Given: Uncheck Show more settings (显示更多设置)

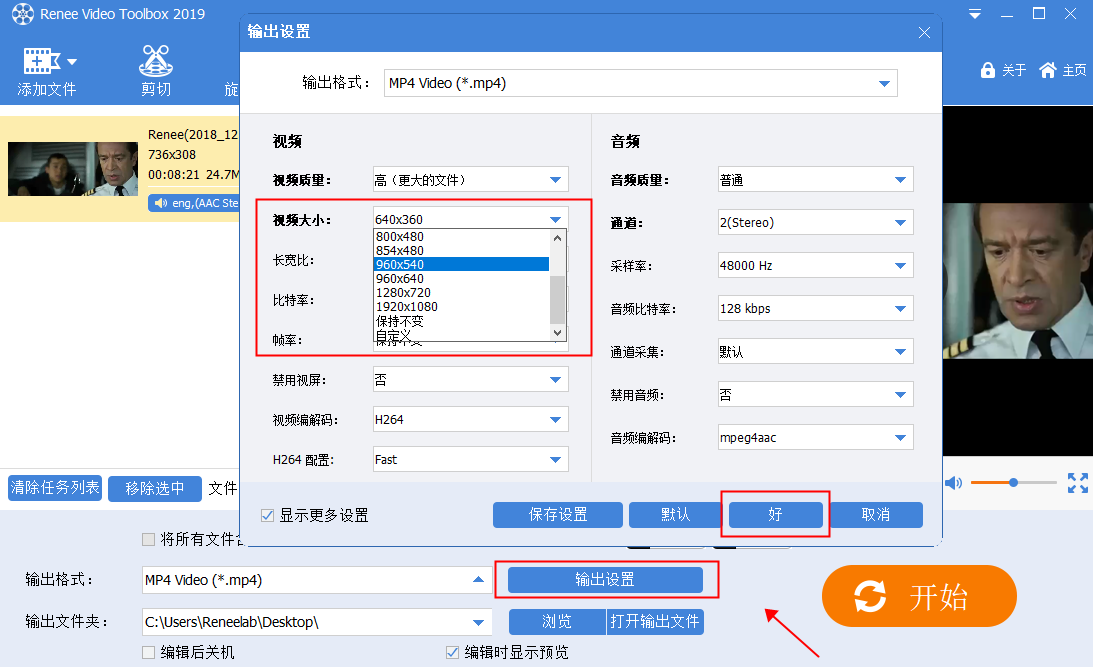Looking at the screenshot, I should [267, 516].
